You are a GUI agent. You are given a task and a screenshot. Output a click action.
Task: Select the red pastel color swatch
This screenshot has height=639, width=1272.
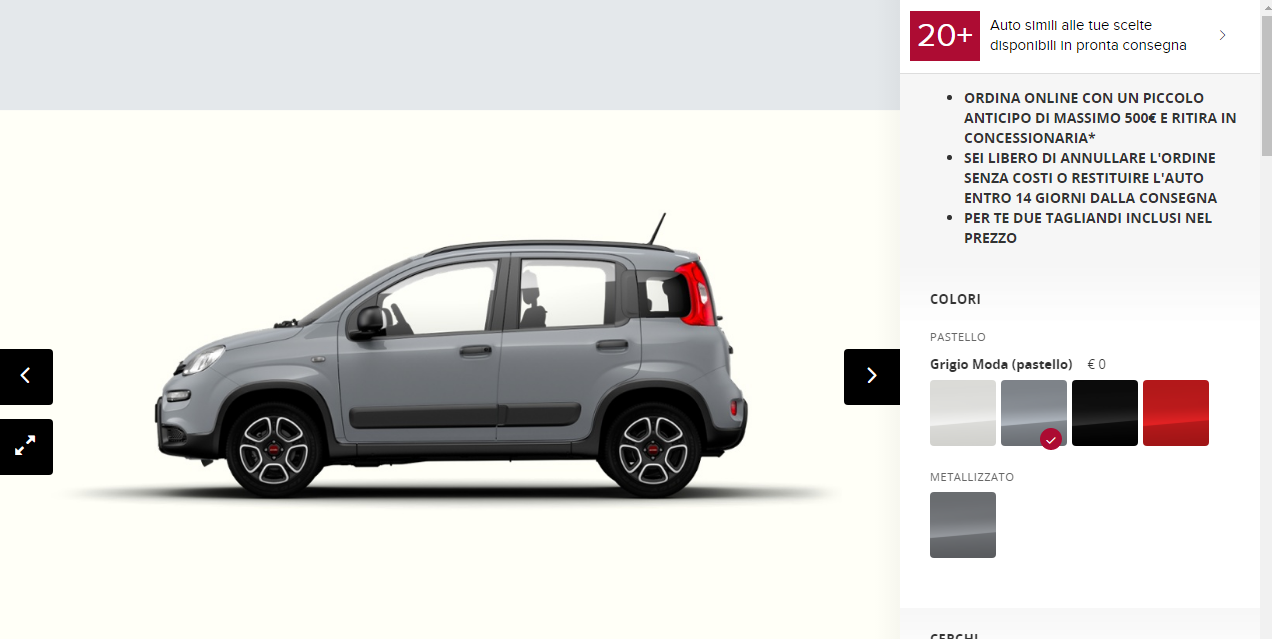pos(1176,413)
